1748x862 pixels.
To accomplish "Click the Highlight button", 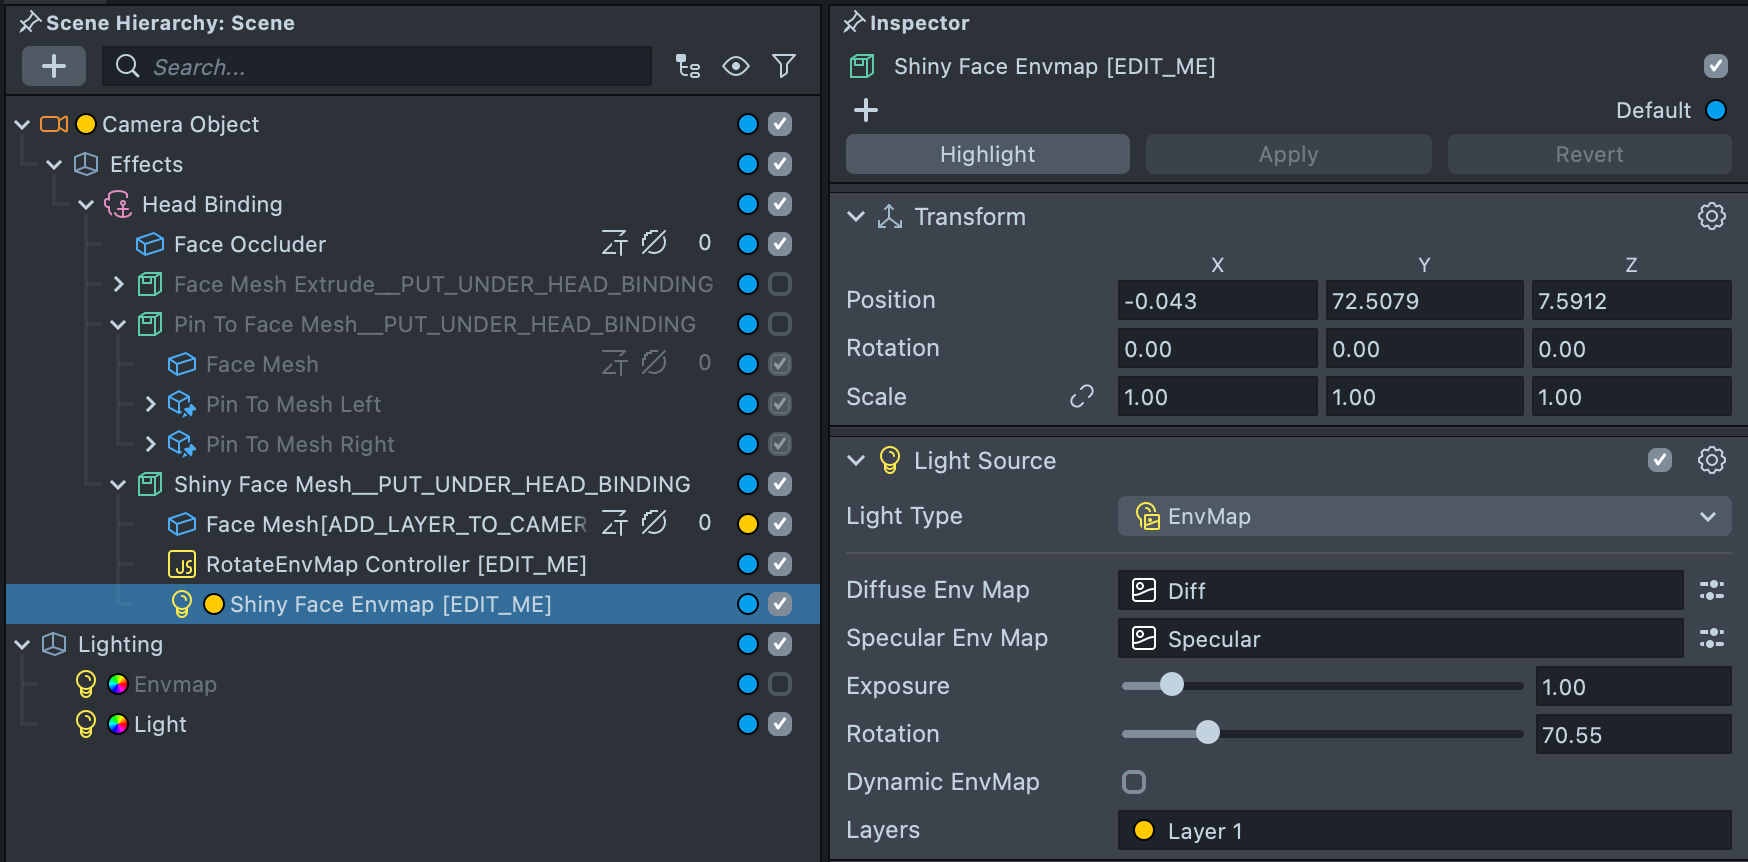I will pos(987,155).
